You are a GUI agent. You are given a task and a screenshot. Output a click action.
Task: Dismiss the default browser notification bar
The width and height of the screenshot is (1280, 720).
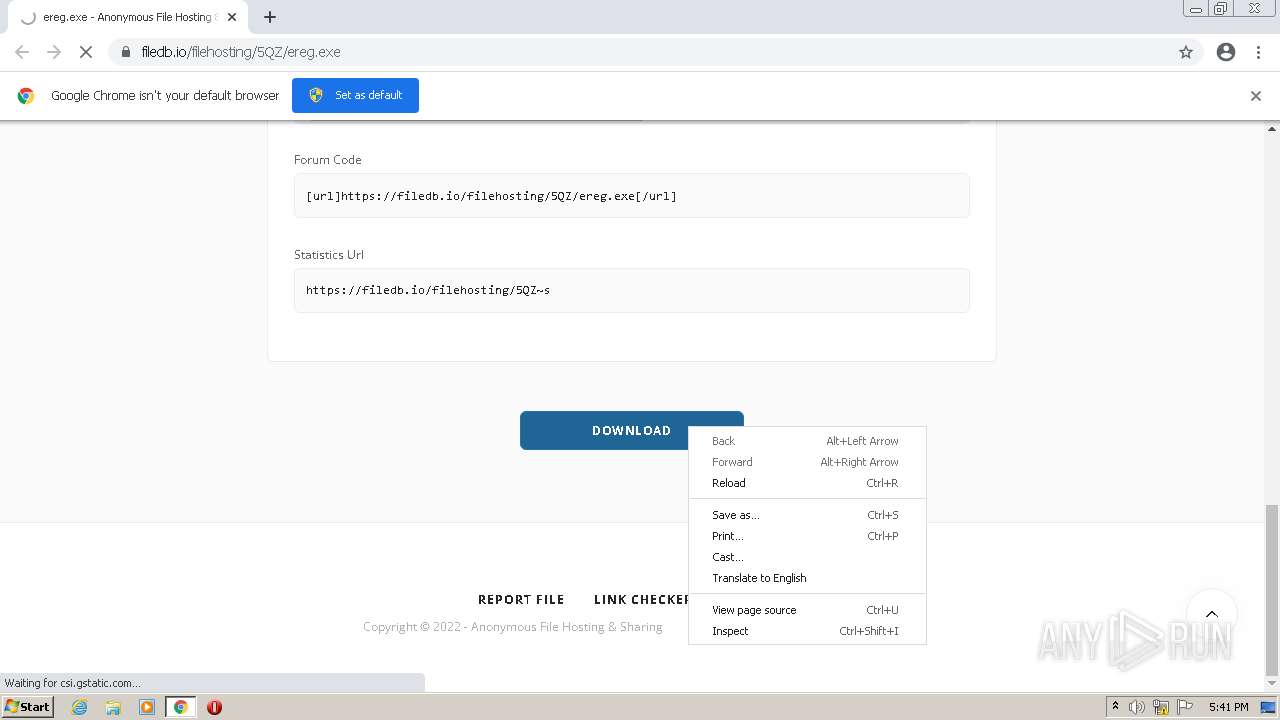point(1256,96)
